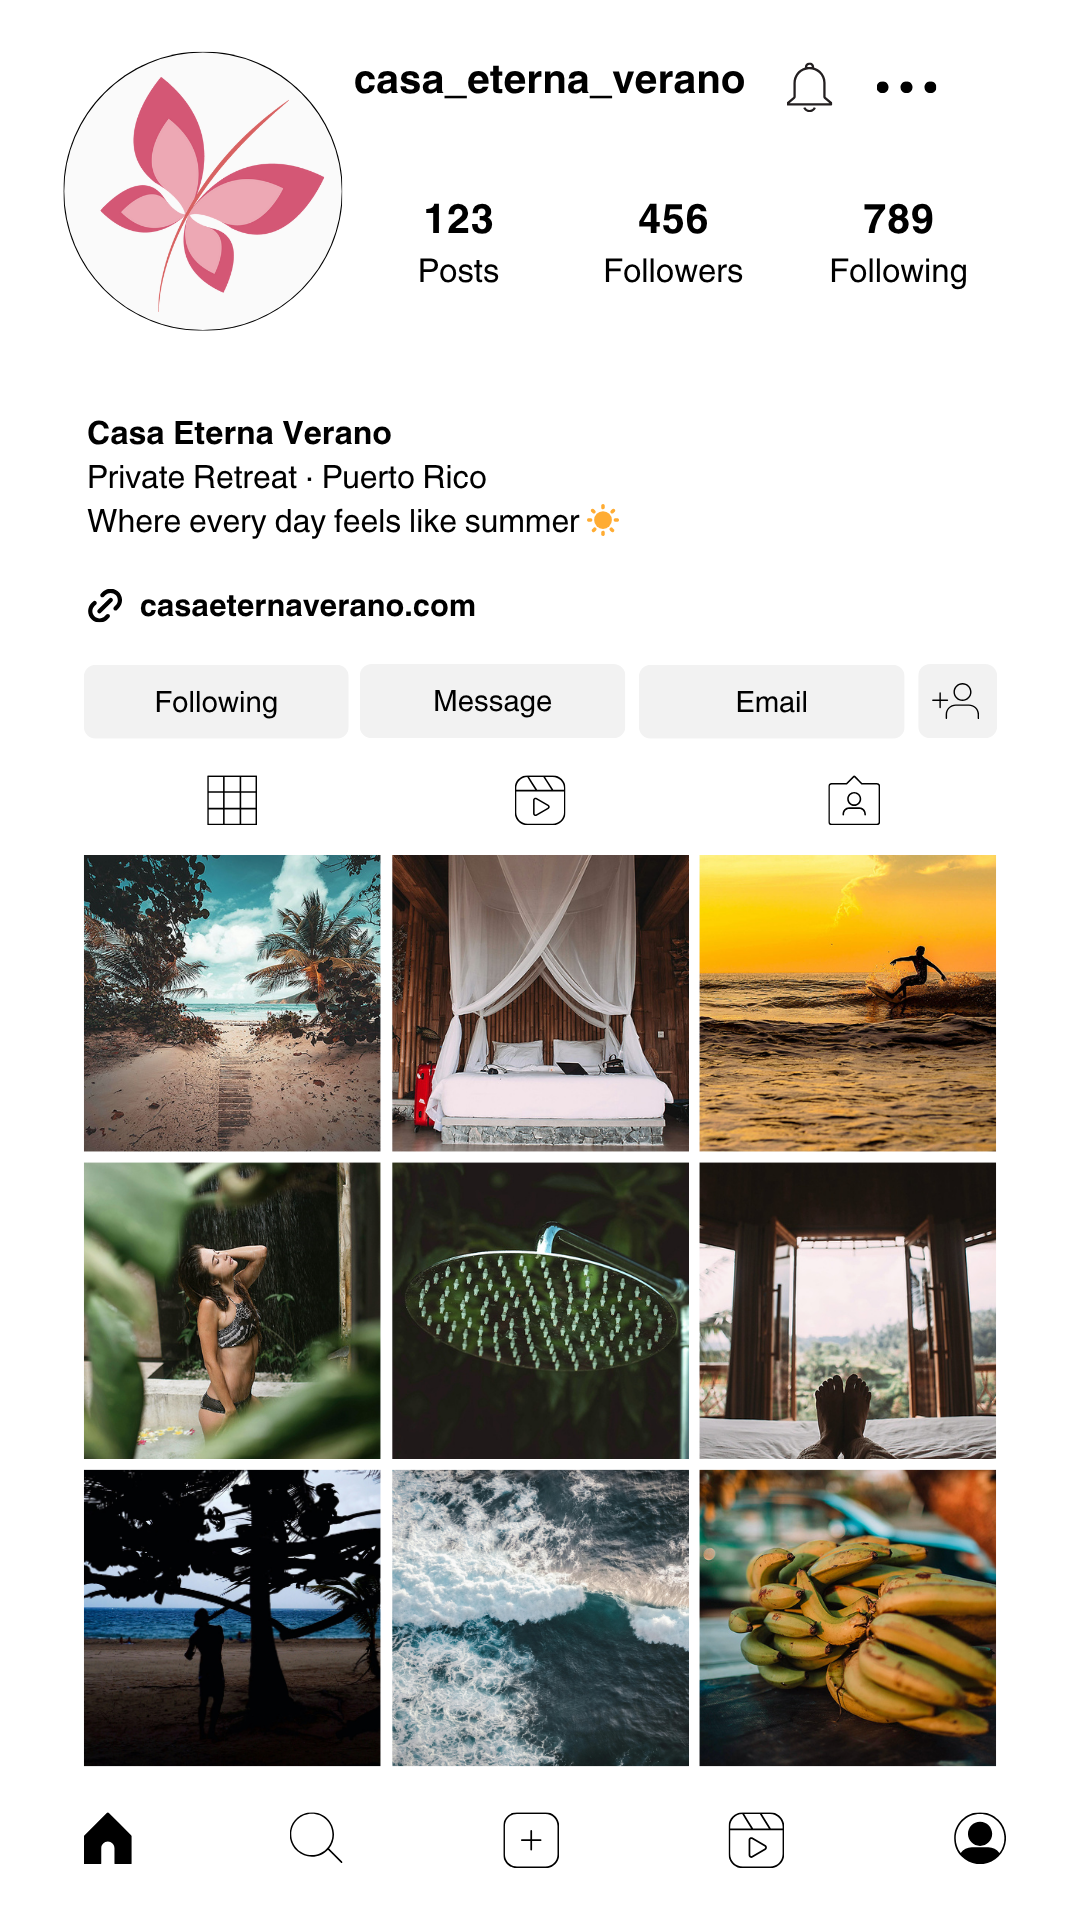The width and height of the screenshot is (1080, 1920).
Task: Tap the notification bell icon
Action: pos(809,87)
